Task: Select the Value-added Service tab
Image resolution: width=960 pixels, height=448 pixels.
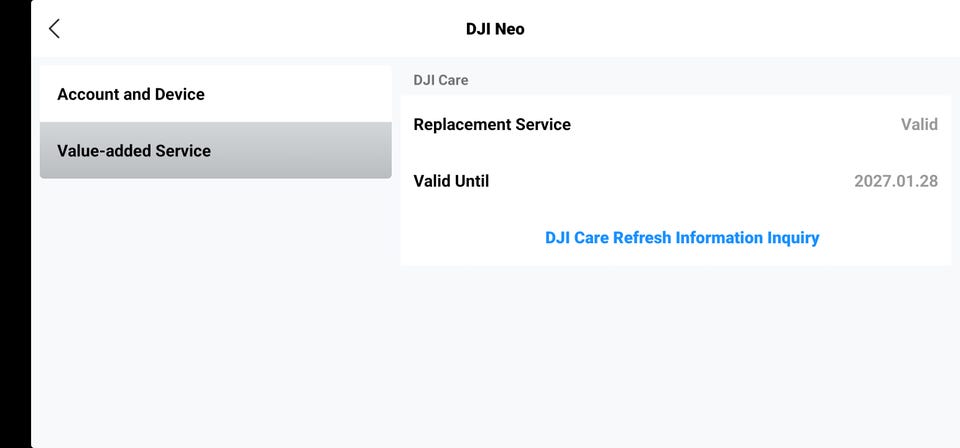Action: tap(216, 151)
